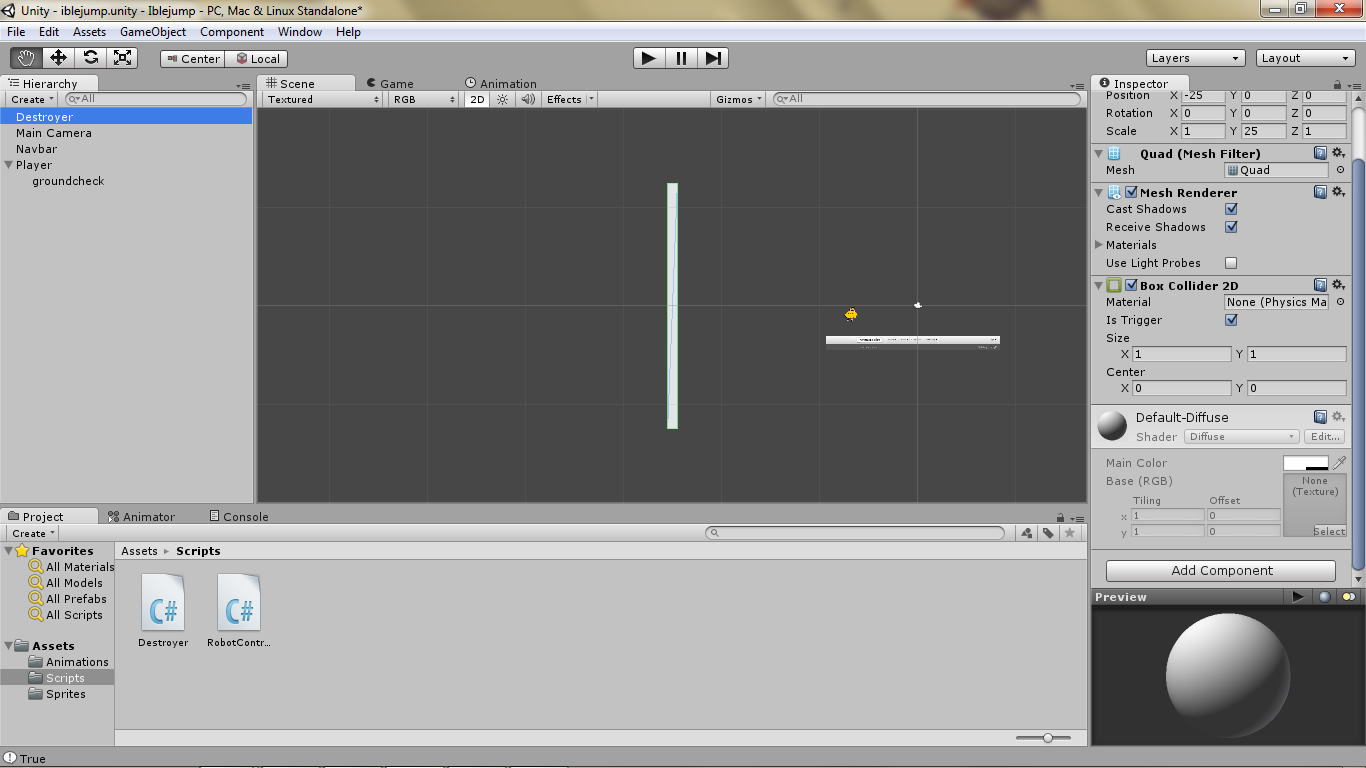Play the material preview animation

1298,597
